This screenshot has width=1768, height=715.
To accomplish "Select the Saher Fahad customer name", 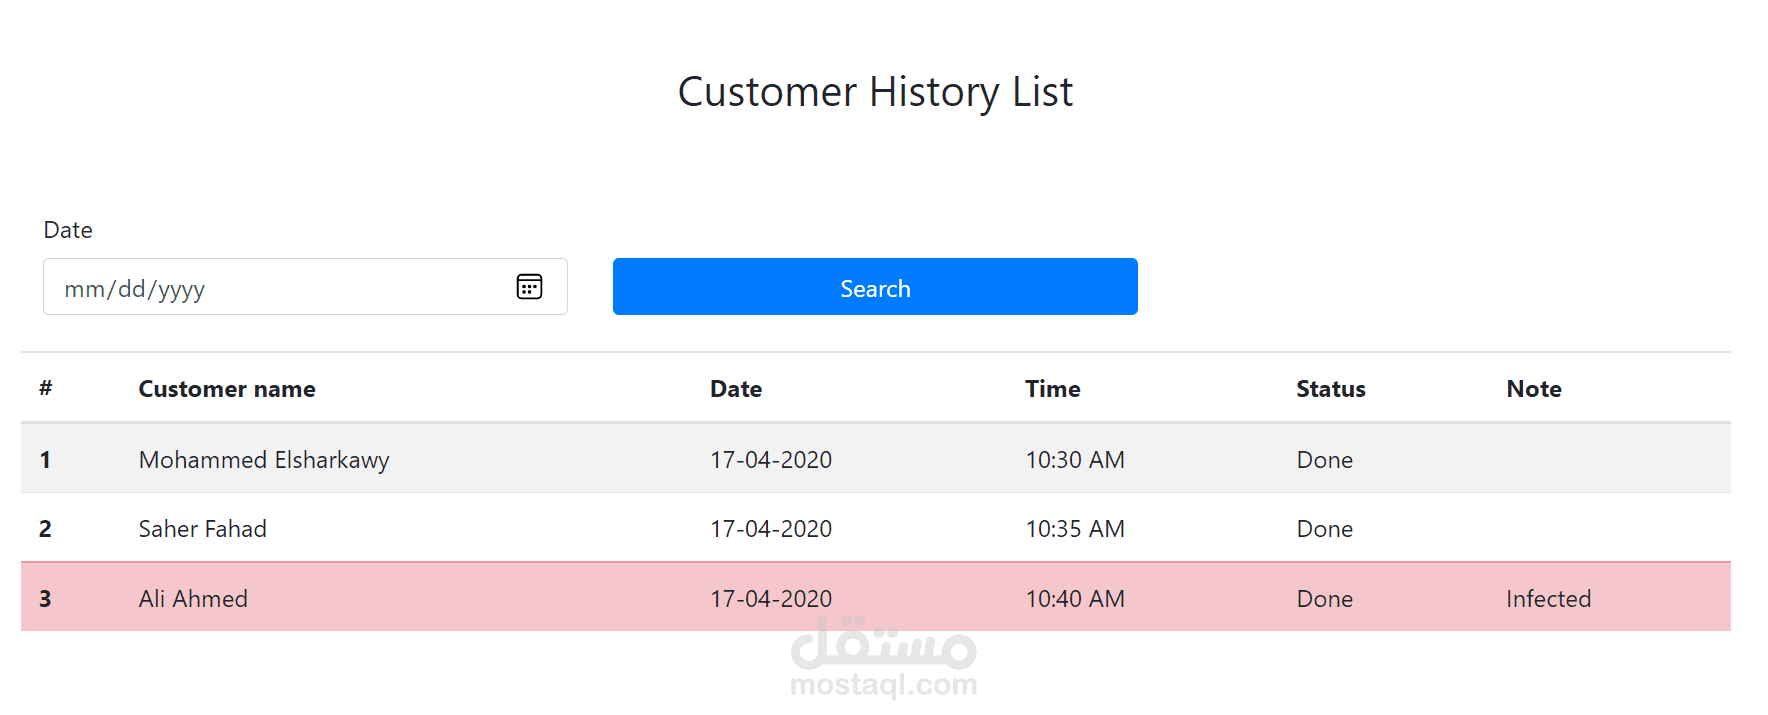I will [203, 529].
